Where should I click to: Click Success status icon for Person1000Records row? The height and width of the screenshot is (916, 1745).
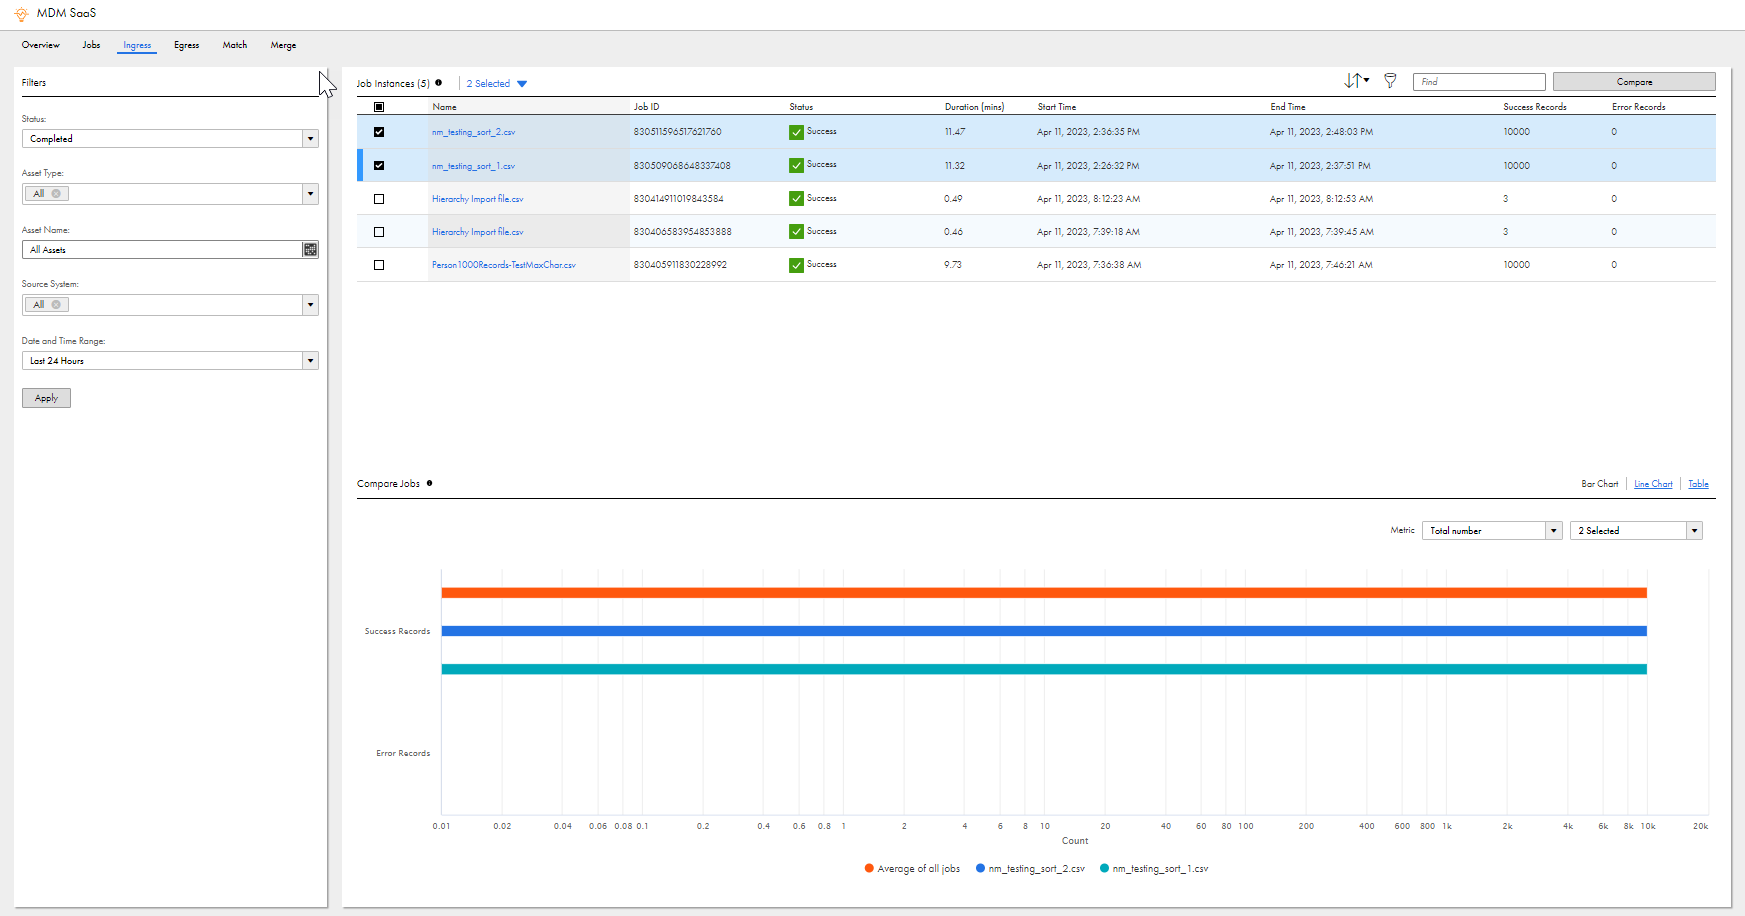pos(796,265)
